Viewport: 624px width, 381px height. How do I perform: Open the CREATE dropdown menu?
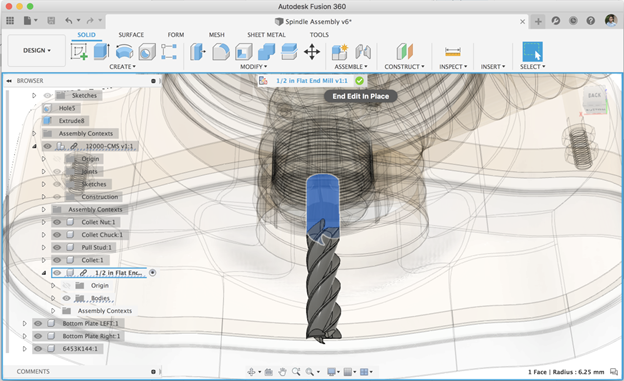(123, 66)
